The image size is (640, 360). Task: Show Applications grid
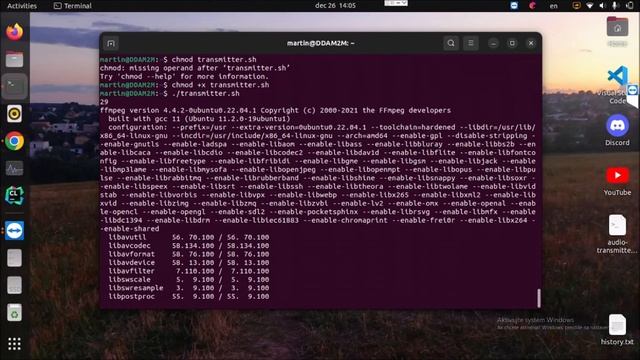point(15,344)
